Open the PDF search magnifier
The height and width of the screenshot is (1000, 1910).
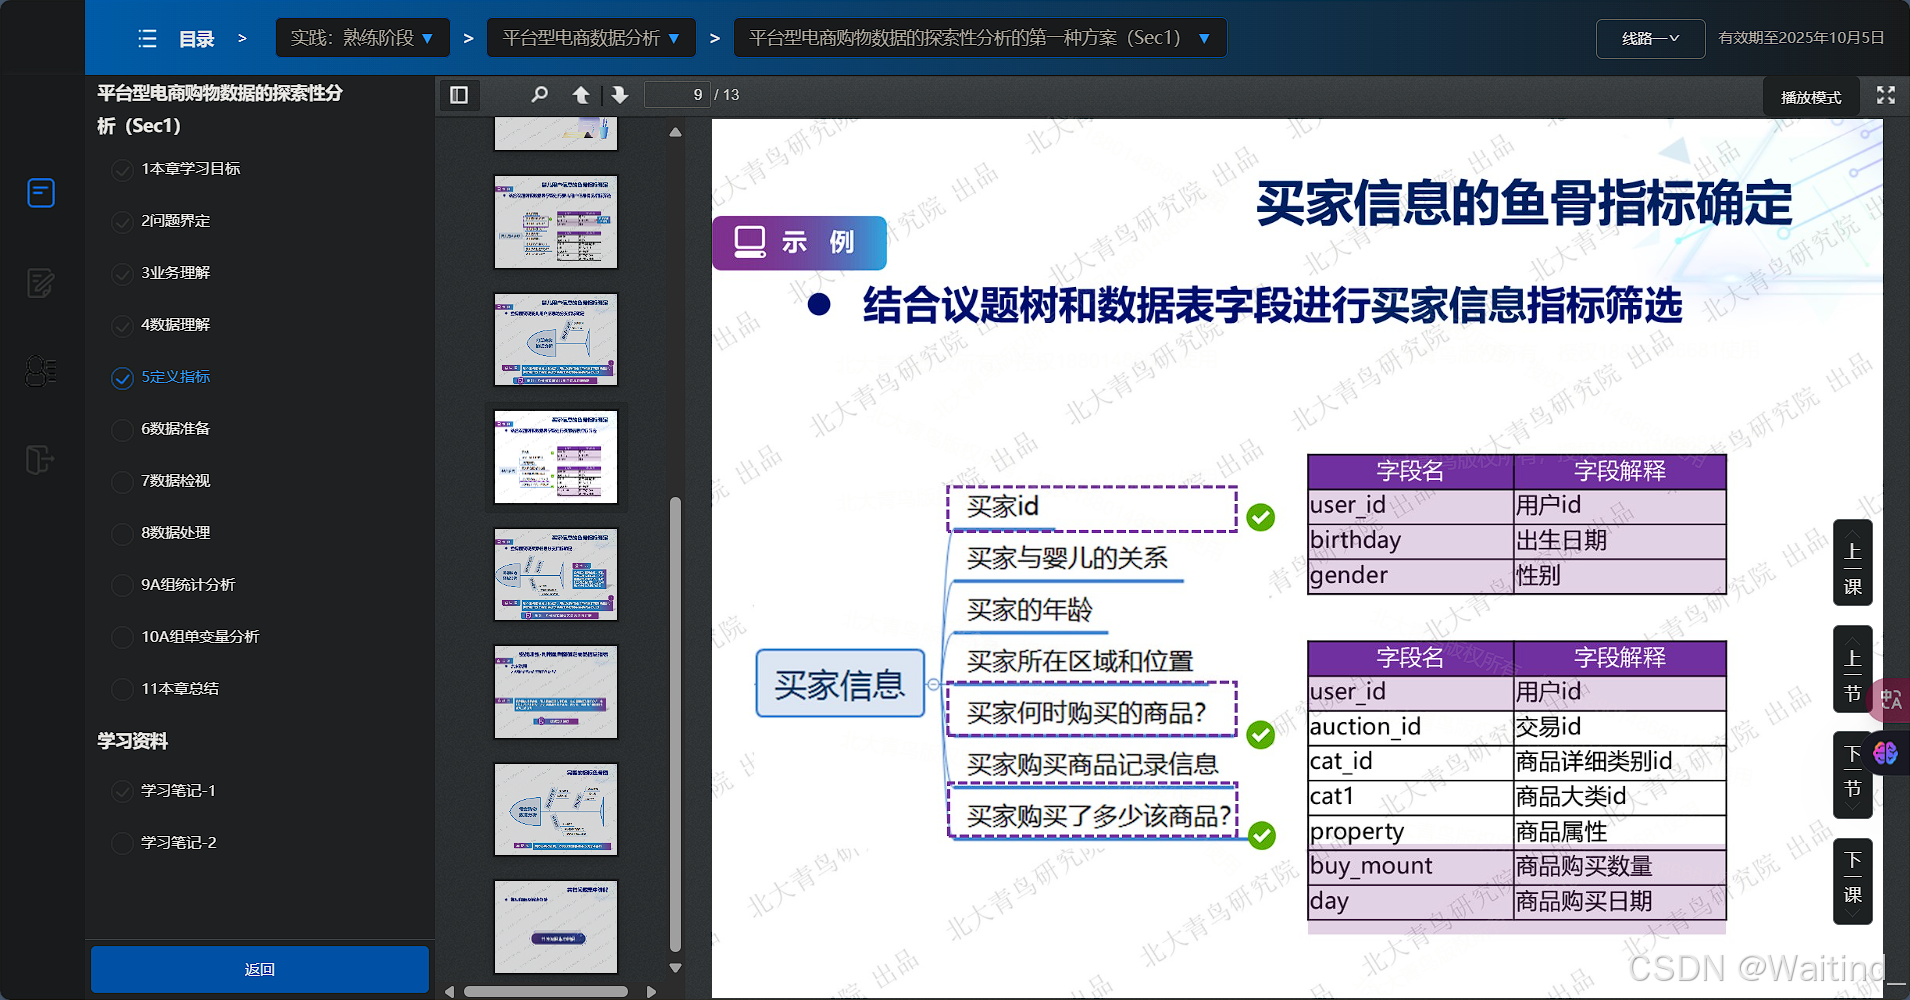tap(539, 95)
